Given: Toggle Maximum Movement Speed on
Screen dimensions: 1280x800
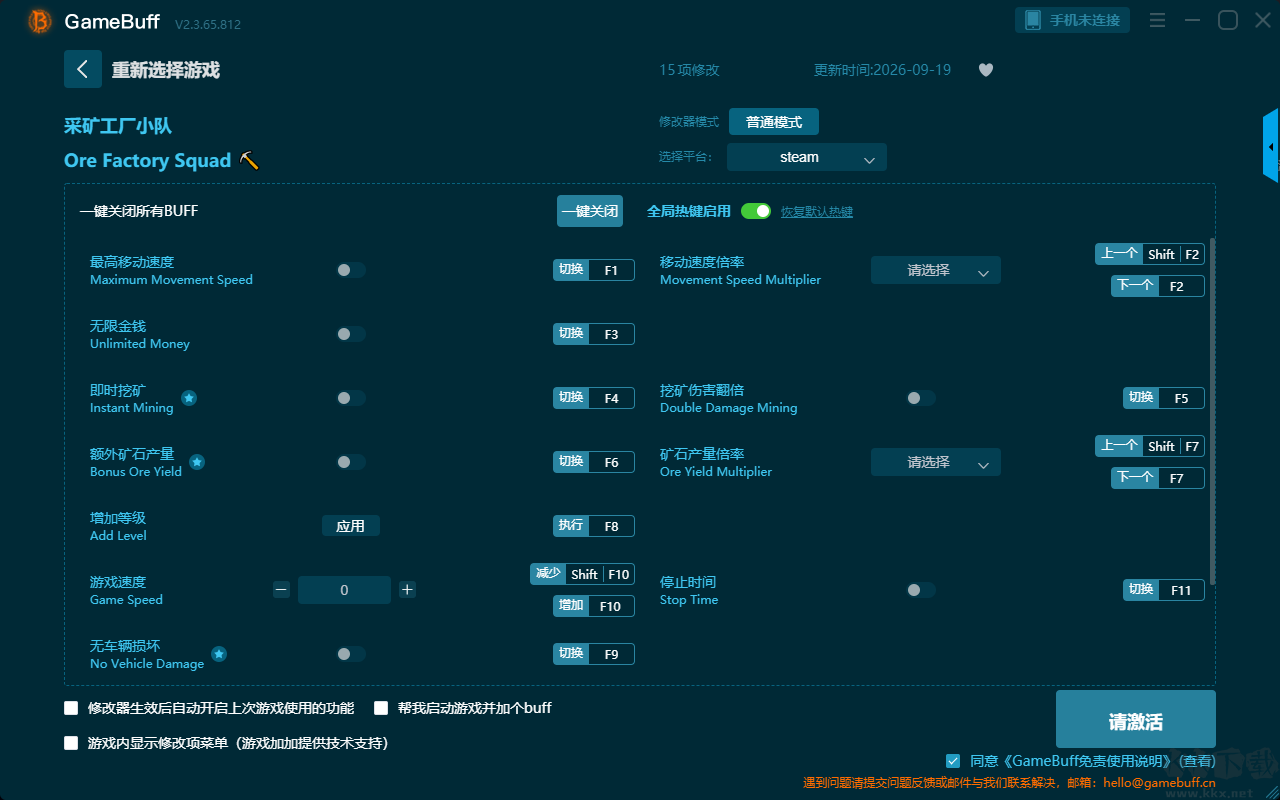Looking at the screenshot, I should point(350,270).
